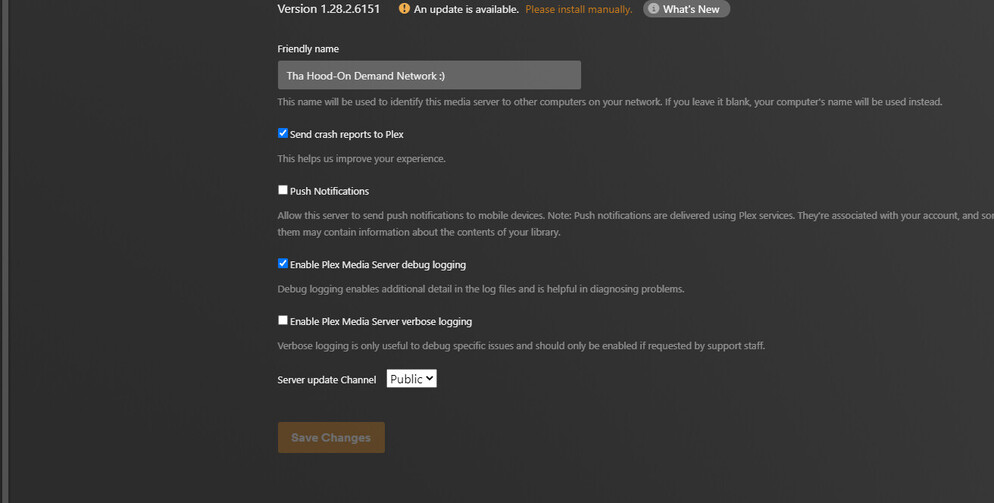Click the Friendly name label
The width and height of the screenshot is (994, 503).
[x=308, y=49]
